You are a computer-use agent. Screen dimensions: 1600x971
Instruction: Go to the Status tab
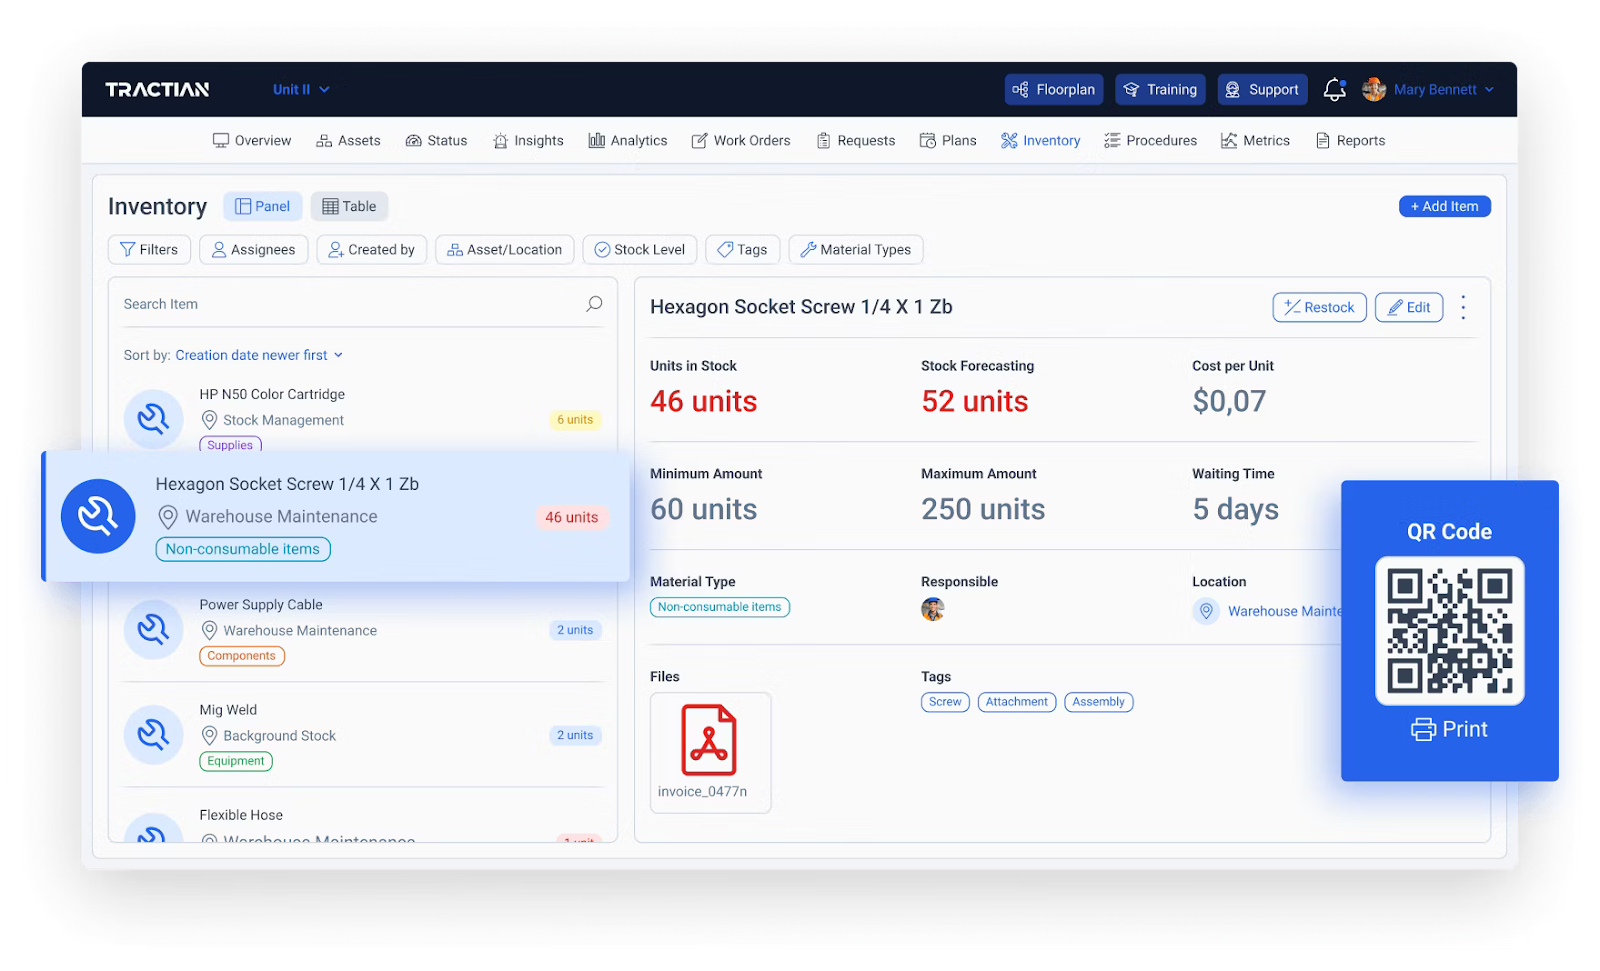pos(436,141)
